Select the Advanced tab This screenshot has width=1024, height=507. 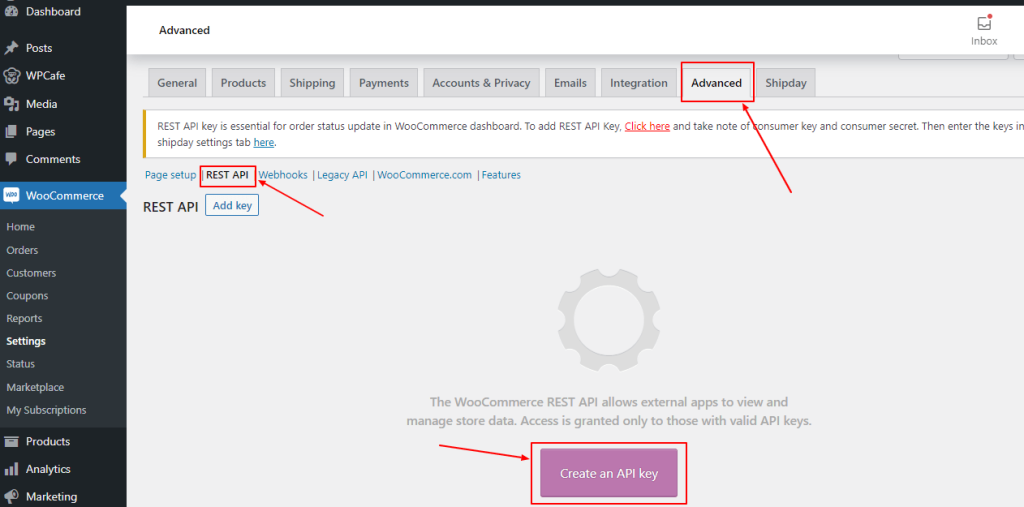(716, 83)
